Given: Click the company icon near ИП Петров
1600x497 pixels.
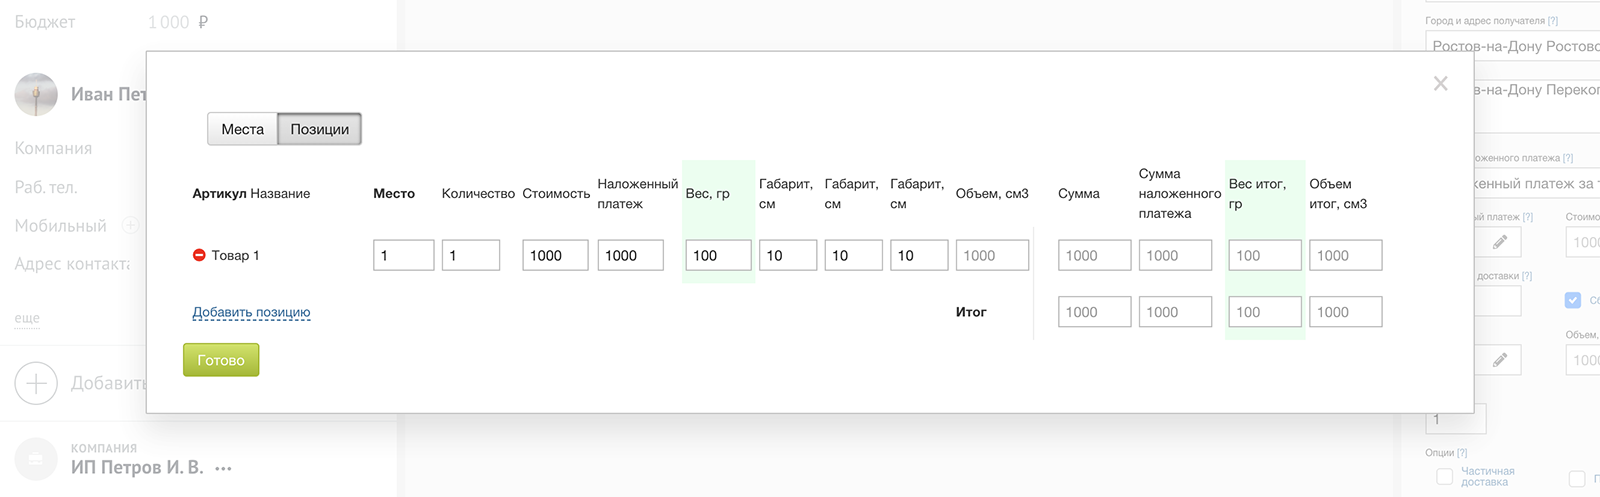Looking at the screenshot, I should coord(36,459).
